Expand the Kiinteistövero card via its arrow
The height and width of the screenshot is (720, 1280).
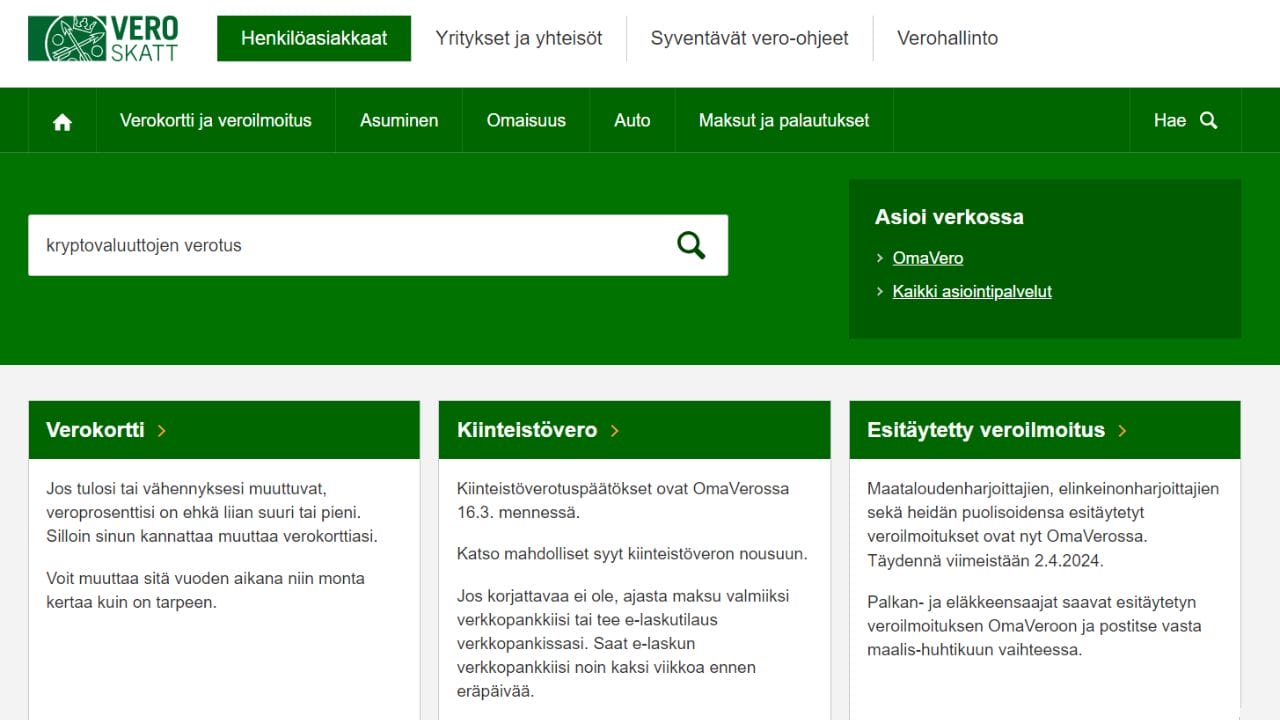pos(614,430)
